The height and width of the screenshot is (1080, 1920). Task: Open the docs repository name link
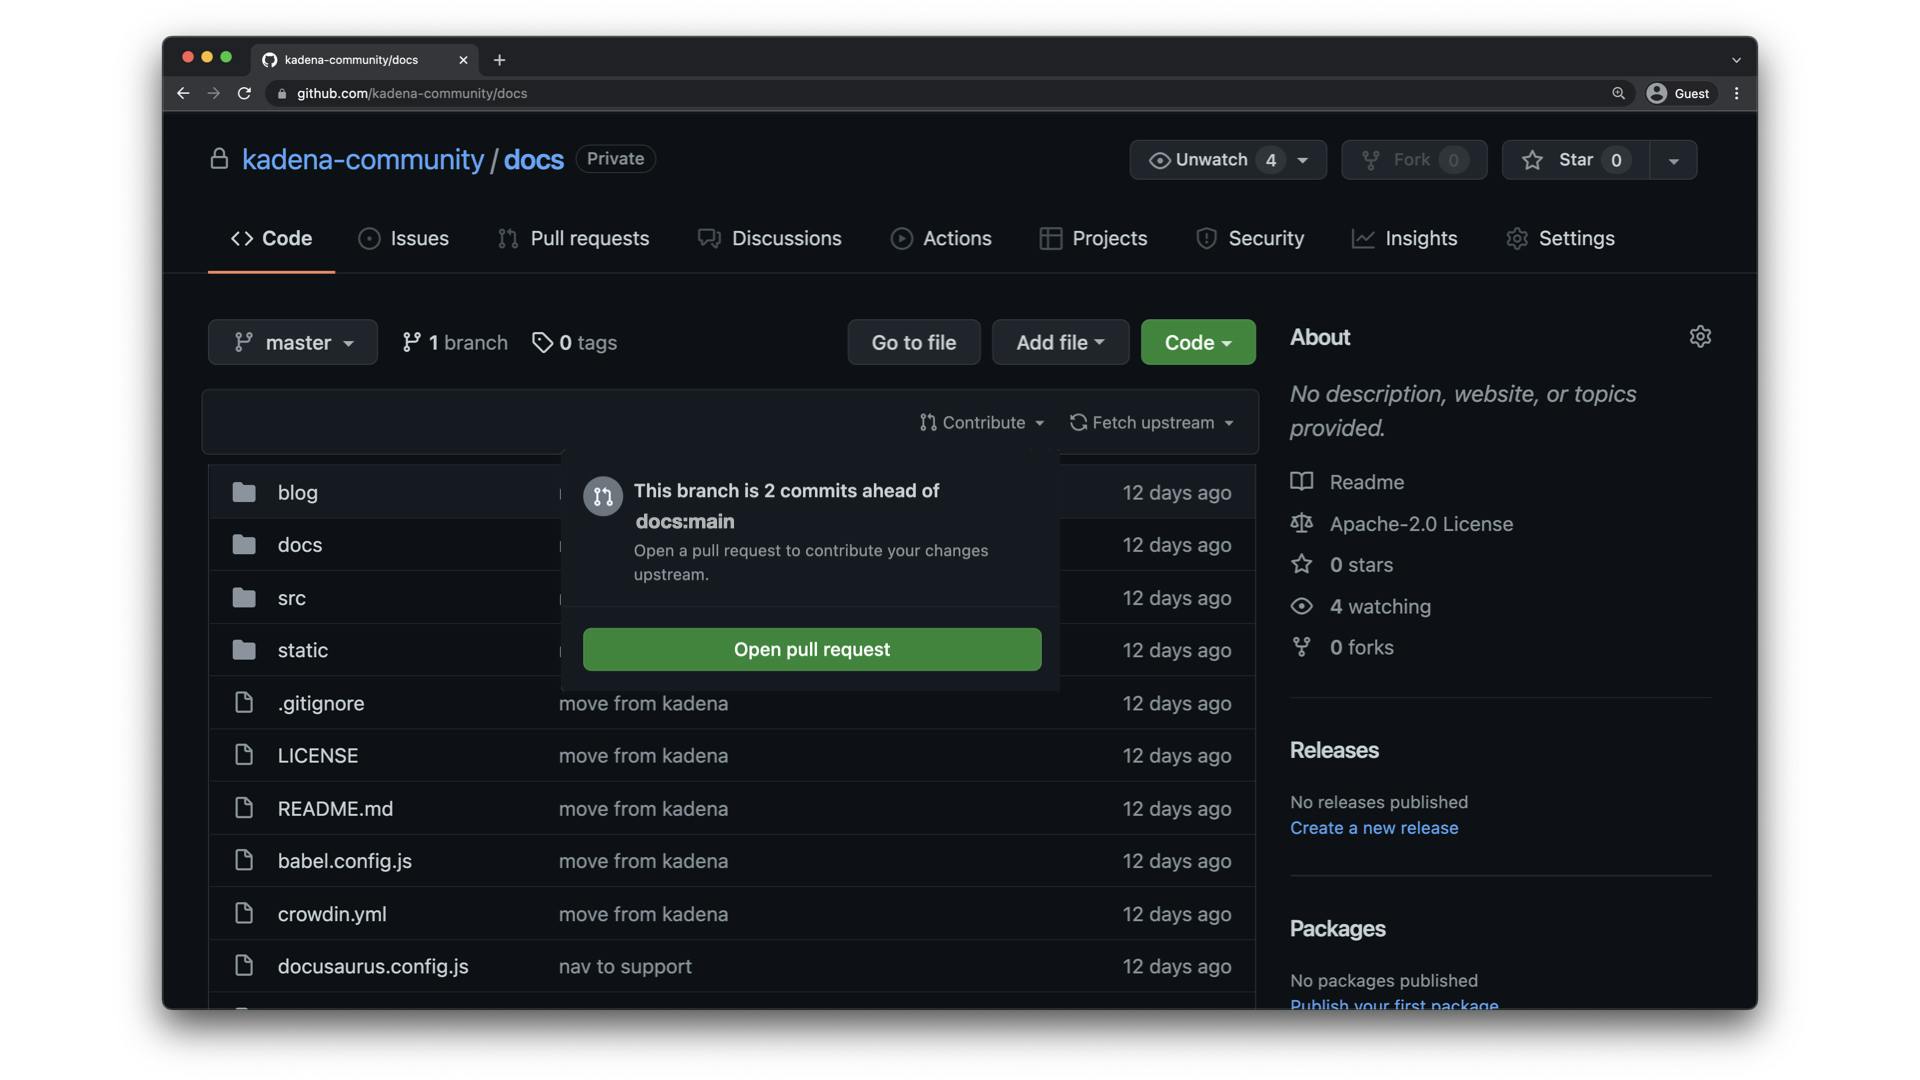pos(534,159)
